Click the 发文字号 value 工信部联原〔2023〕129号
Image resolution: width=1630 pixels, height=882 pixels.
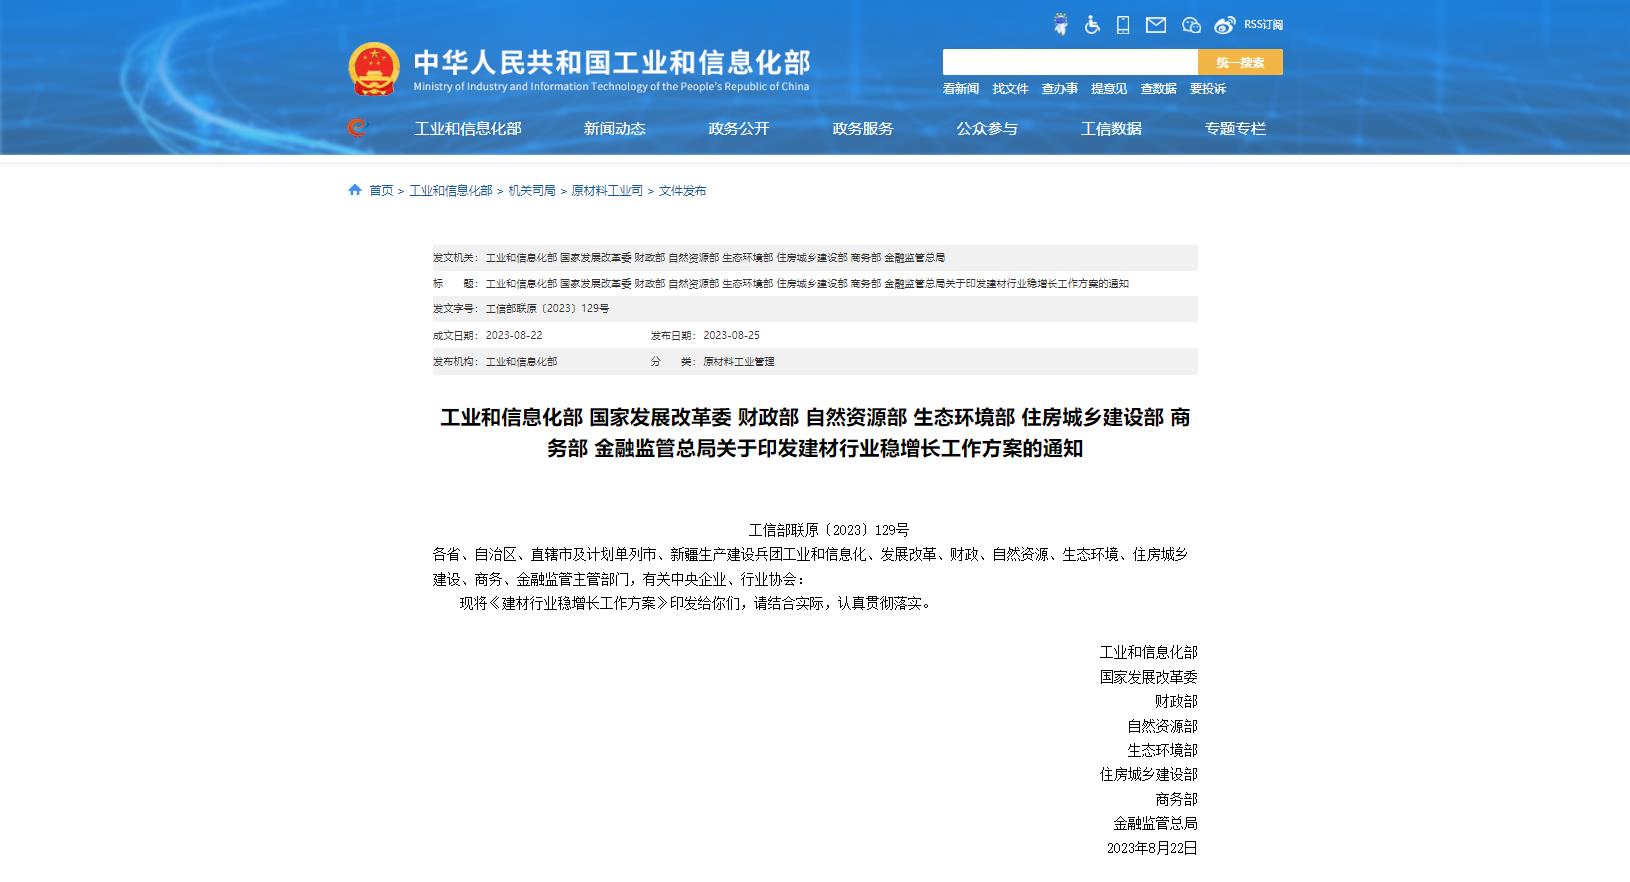pos(547,309)
